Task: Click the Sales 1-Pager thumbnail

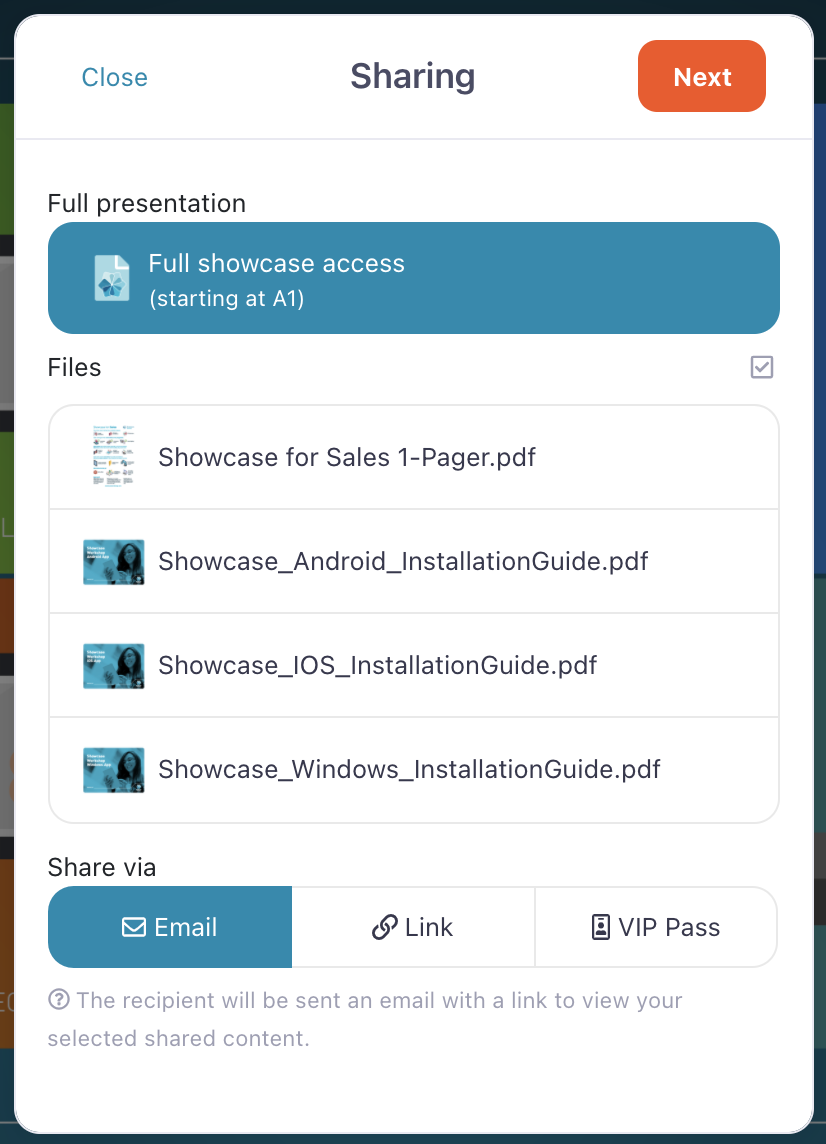Action: [x=112, y=458]
